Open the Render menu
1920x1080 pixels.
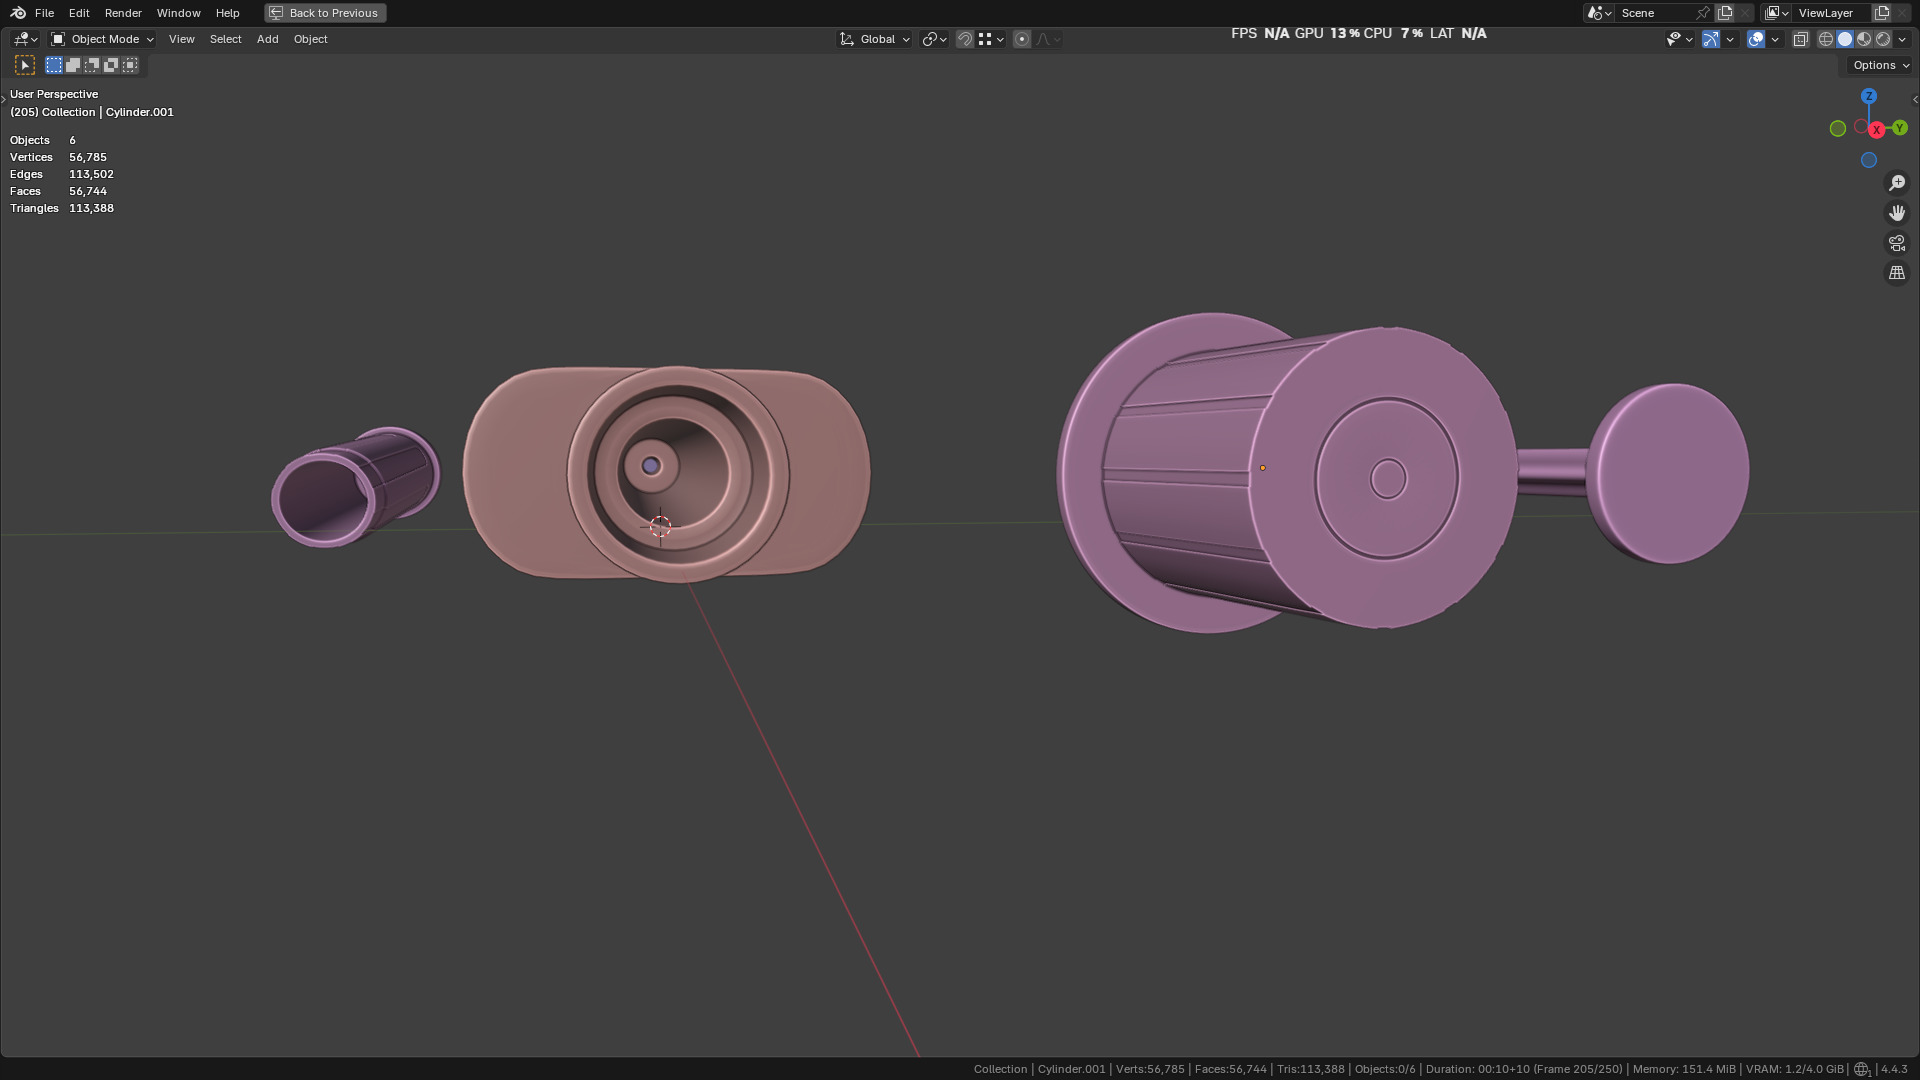click(123, 13)
